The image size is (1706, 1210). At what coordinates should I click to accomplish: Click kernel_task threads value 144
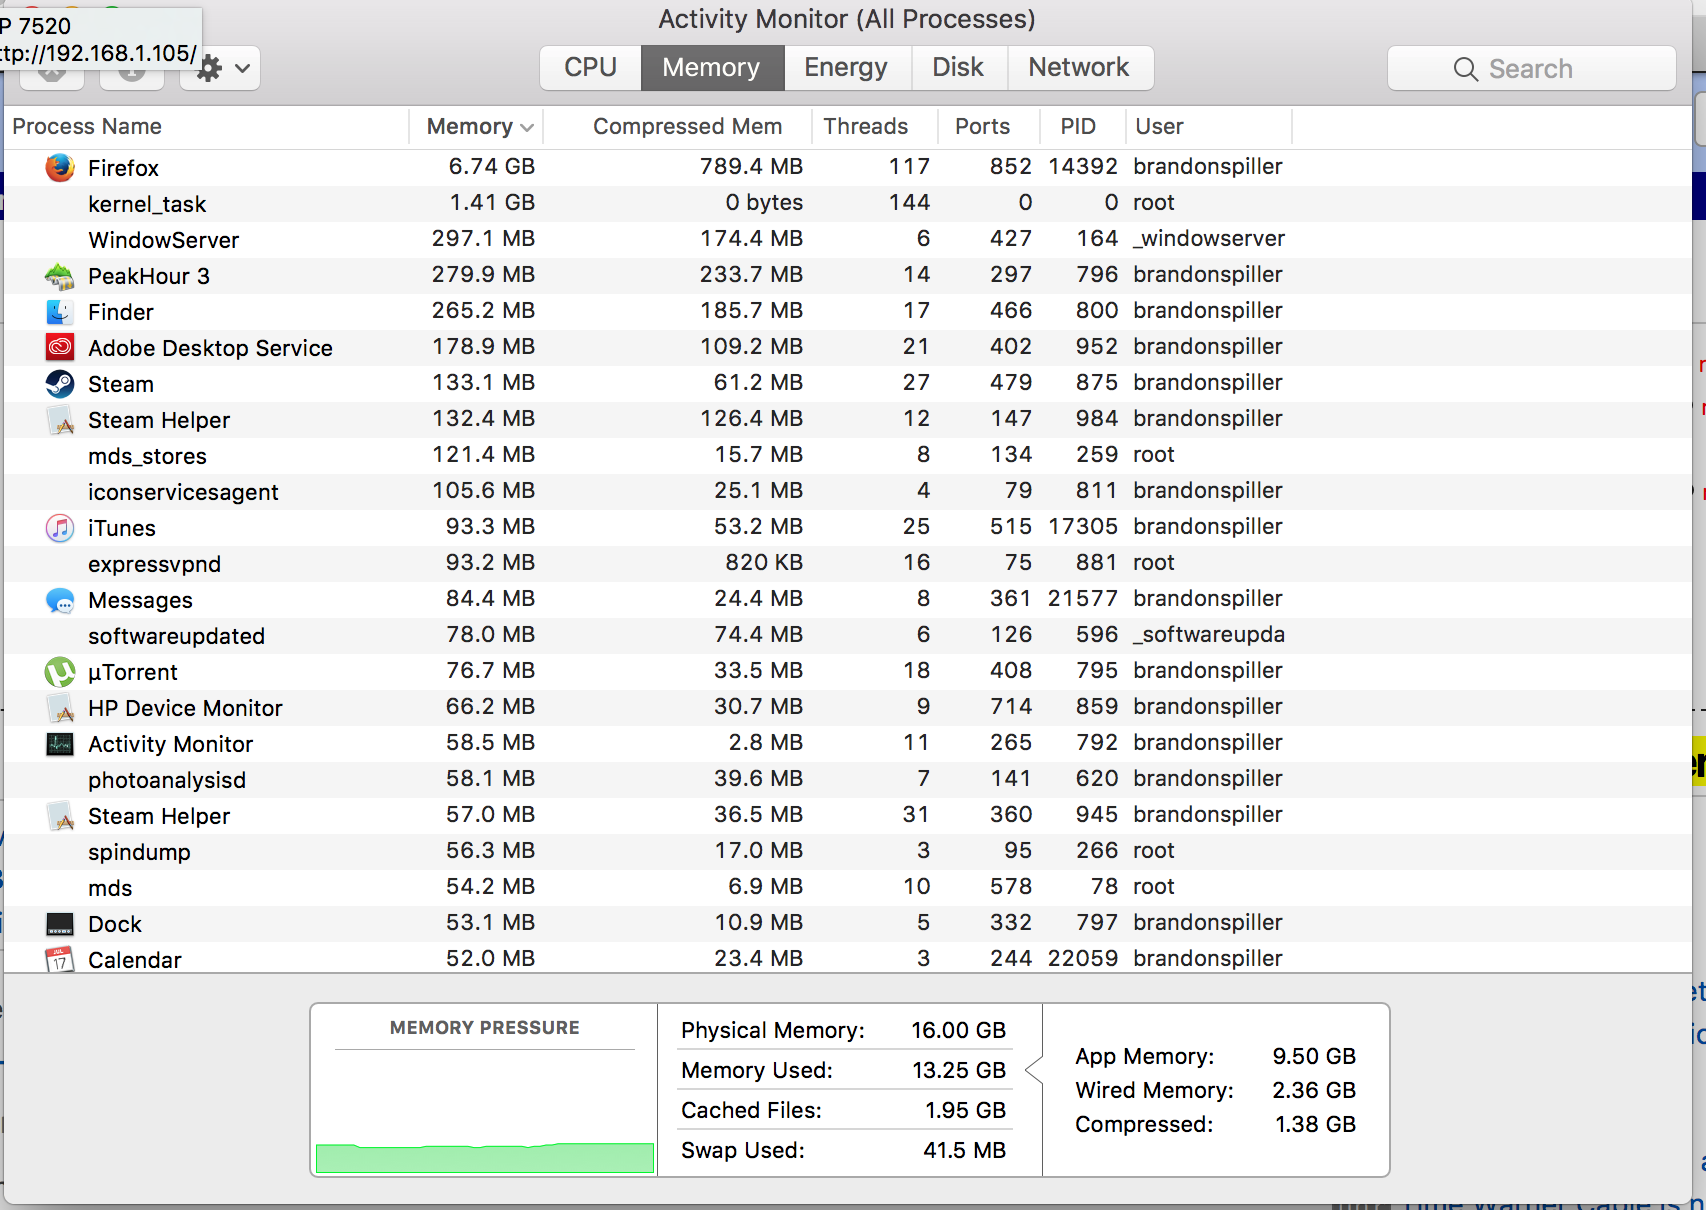coord(909,202)
